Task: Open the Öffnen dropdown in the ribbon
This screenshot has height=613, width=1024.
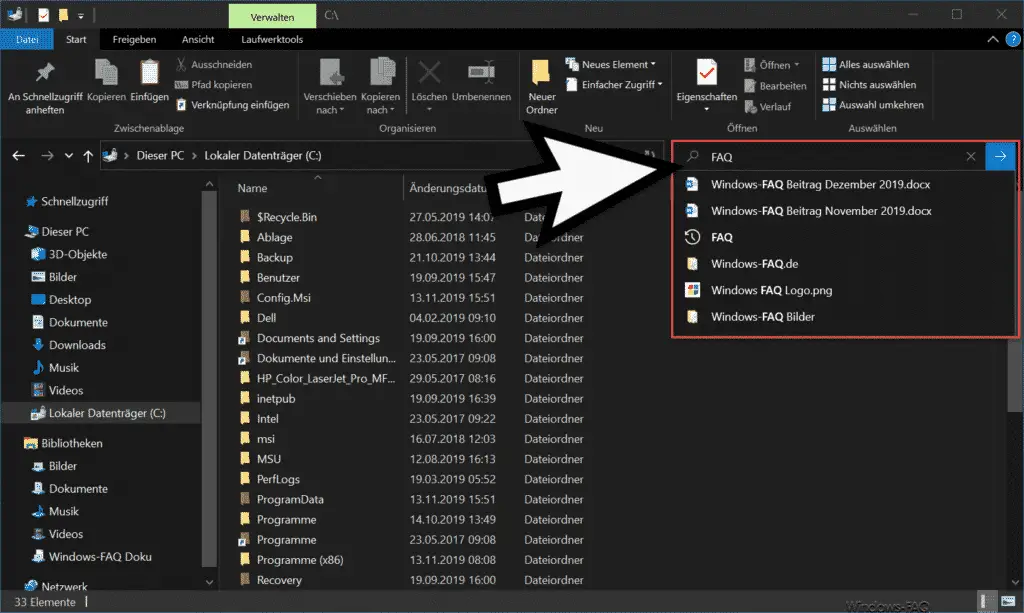Action: 771,65
